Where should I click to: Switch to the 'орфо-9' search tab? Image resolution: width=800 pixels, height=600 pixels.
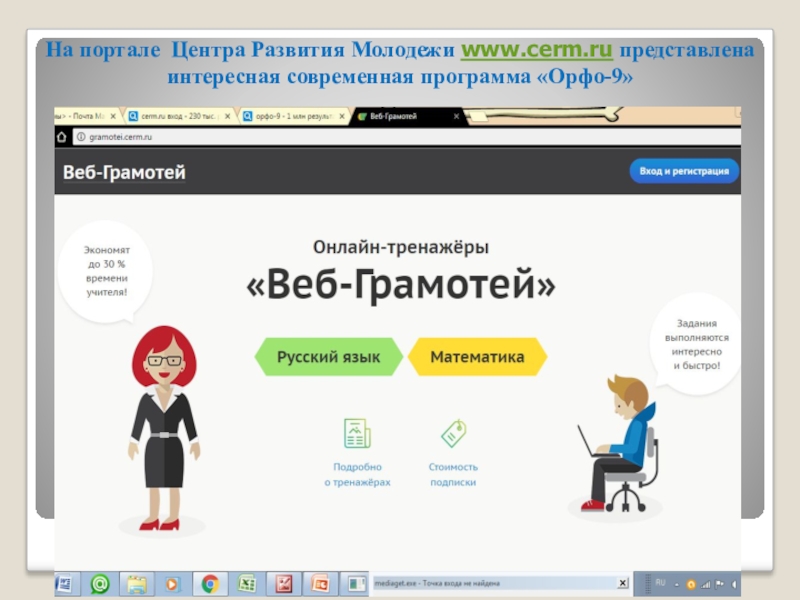pyautogui.click(x=294, y=116)
